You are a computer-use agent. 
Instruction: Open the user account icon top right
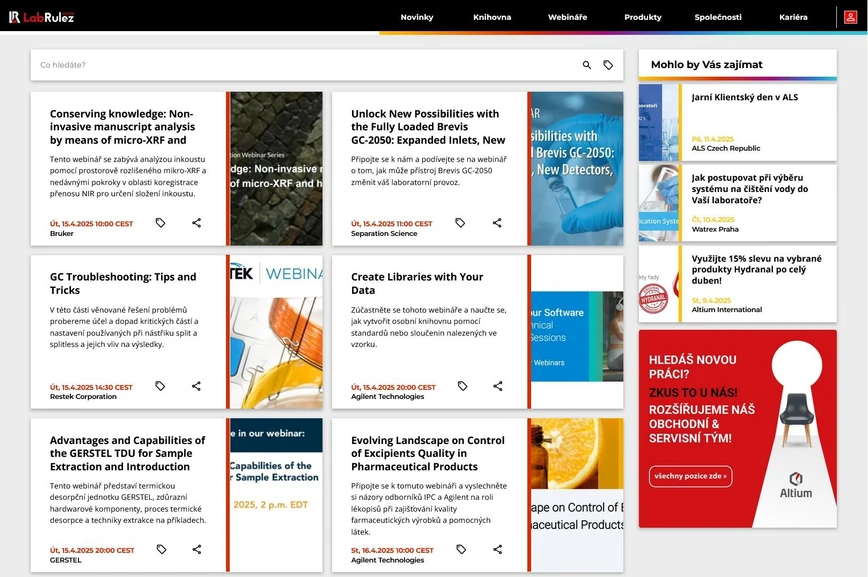coord(851,16)
